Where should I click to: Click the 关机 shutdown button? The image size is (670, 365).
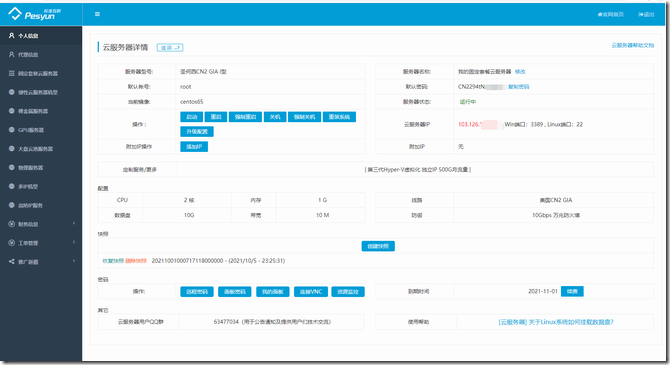(275, 117)
